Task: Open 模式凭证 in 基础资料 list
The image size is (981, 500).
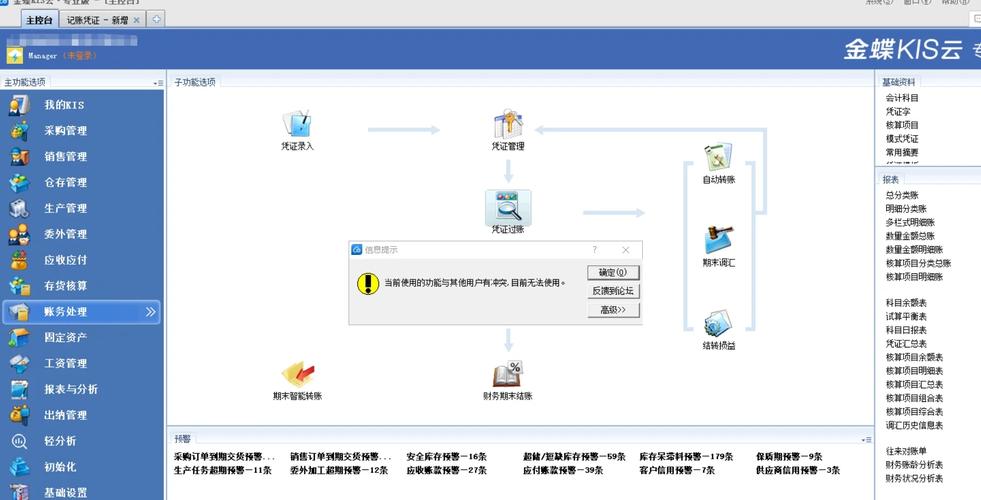Action: 902,139
